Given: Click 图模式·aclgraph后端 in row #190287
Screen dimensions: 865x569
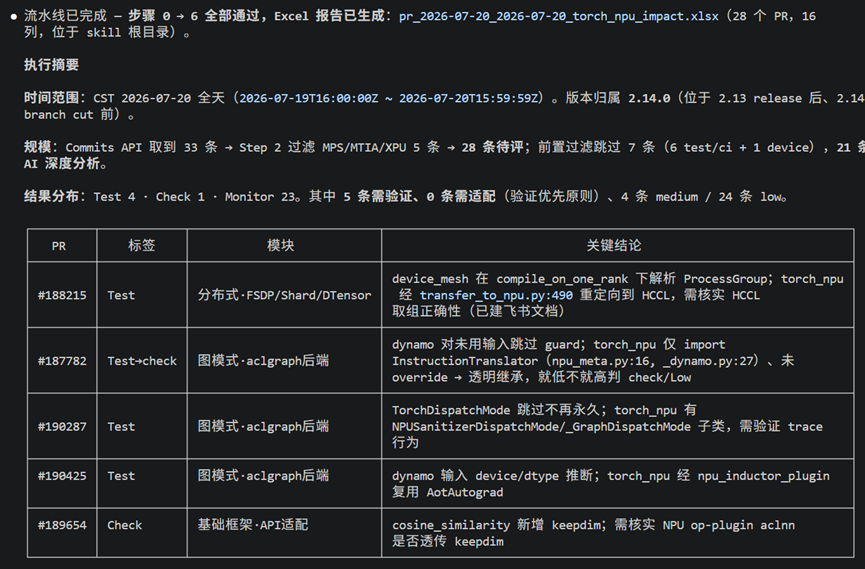Looking at the screenshot, I should pyautogui.click(x=263, y=426).
